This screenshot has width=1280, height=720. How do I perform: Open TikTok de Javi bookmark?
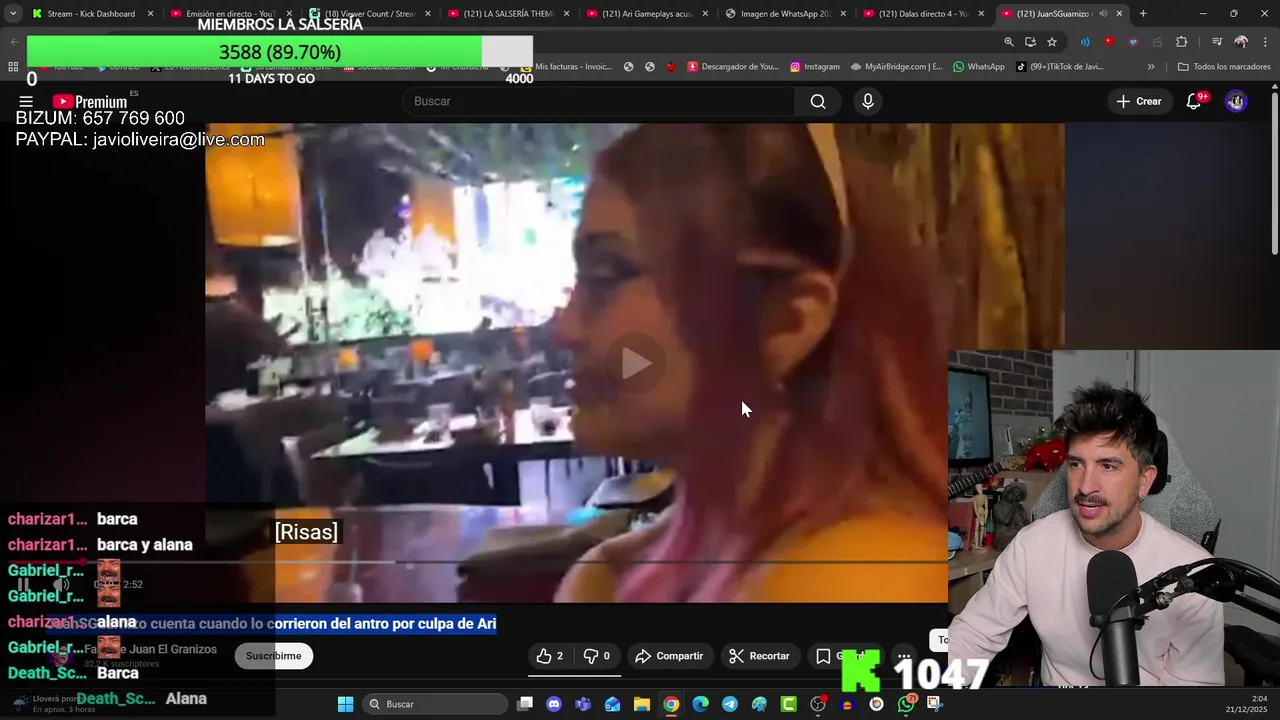coord(1060,67)
